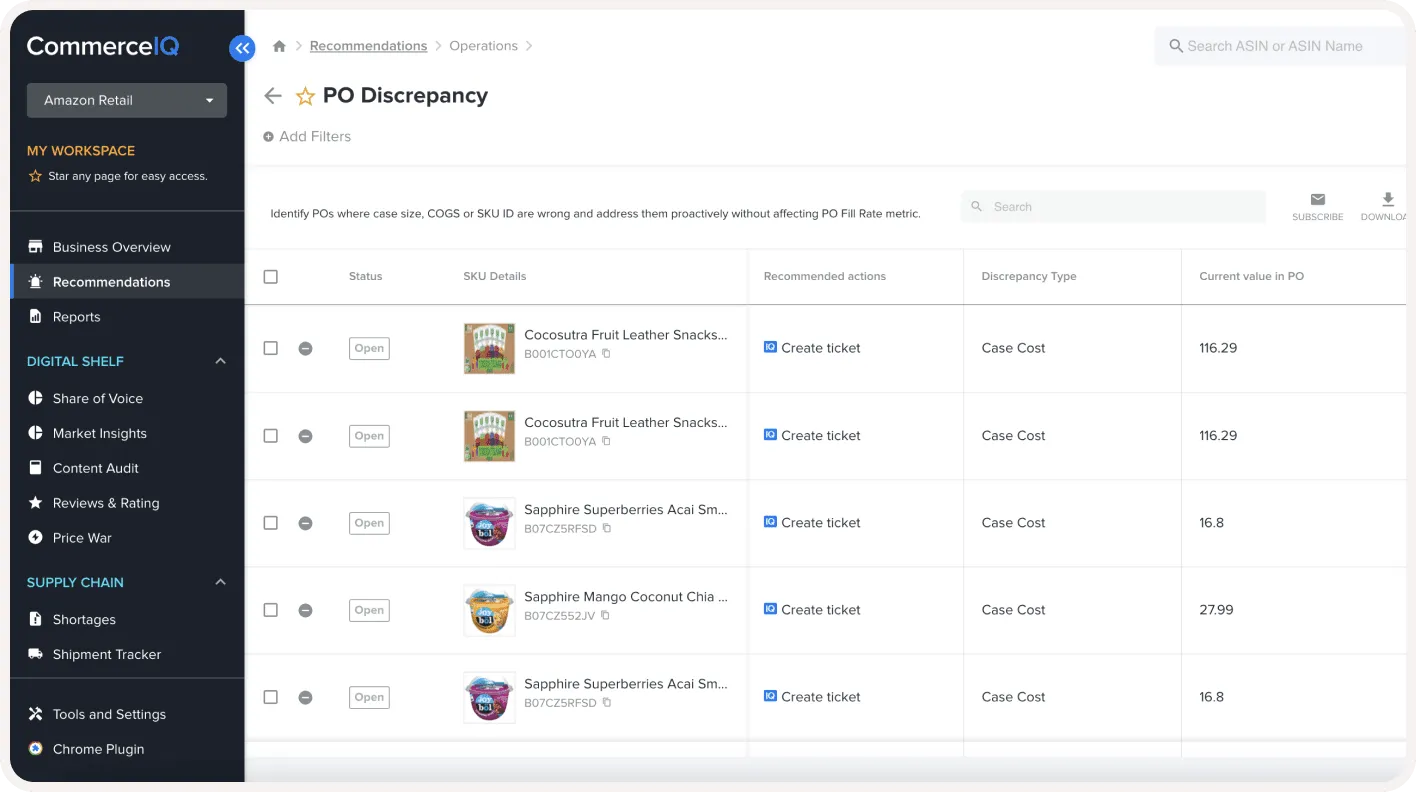Click the chevron after Operations breadcrumb

point(529,46)
